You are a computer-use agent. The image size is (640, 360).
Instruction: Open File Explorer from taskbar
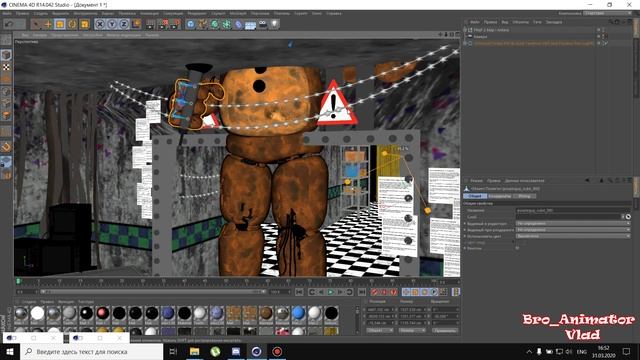coord(194,351)
